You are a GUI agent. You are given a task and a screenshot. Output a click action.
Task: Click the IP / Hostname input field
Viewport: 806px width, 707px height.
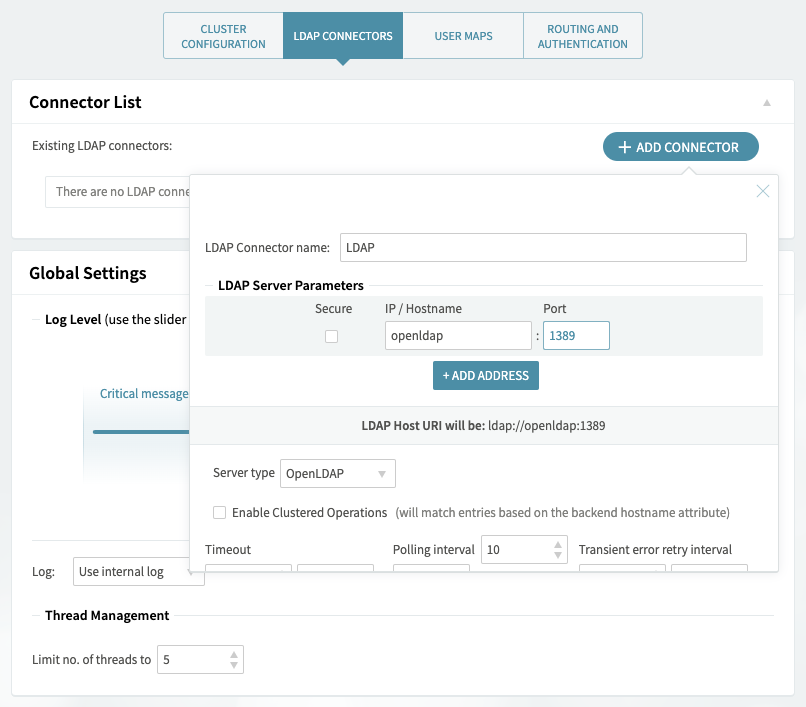(458, 335)
